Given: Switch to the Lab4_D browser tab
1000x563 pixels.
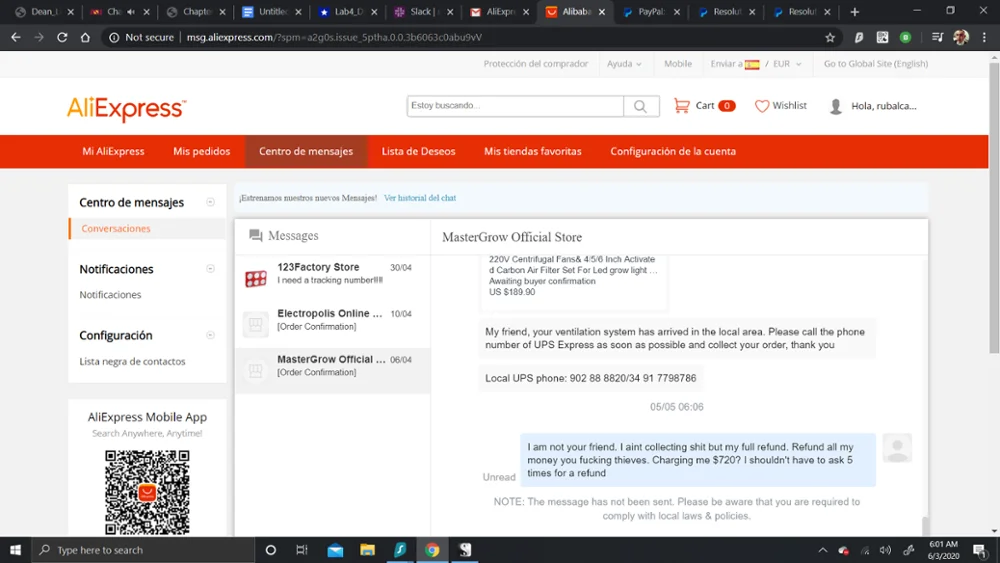Looking at the screenshot, I should [x=348, y=12].
